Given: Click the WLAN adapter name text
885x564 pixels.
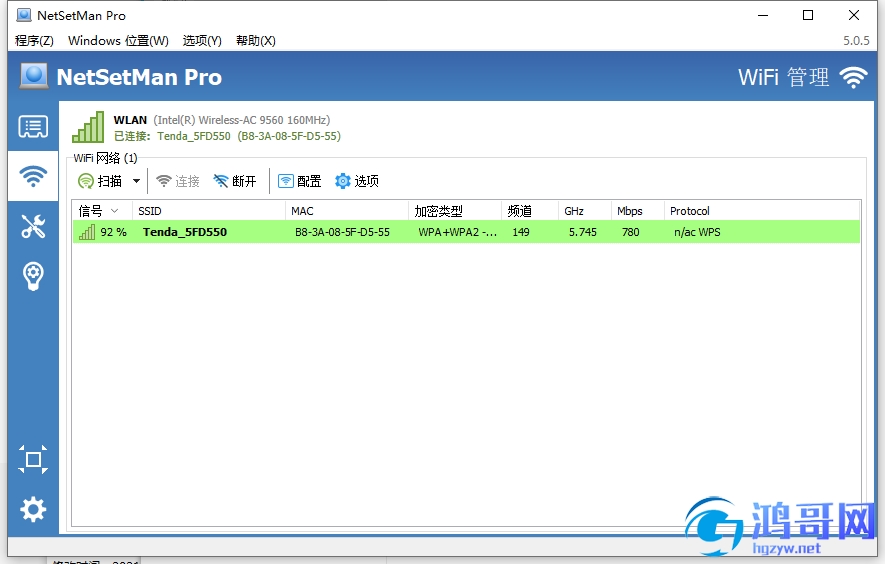Looking at the screenshot, I should pyautogui.click(x=130, y=120).
